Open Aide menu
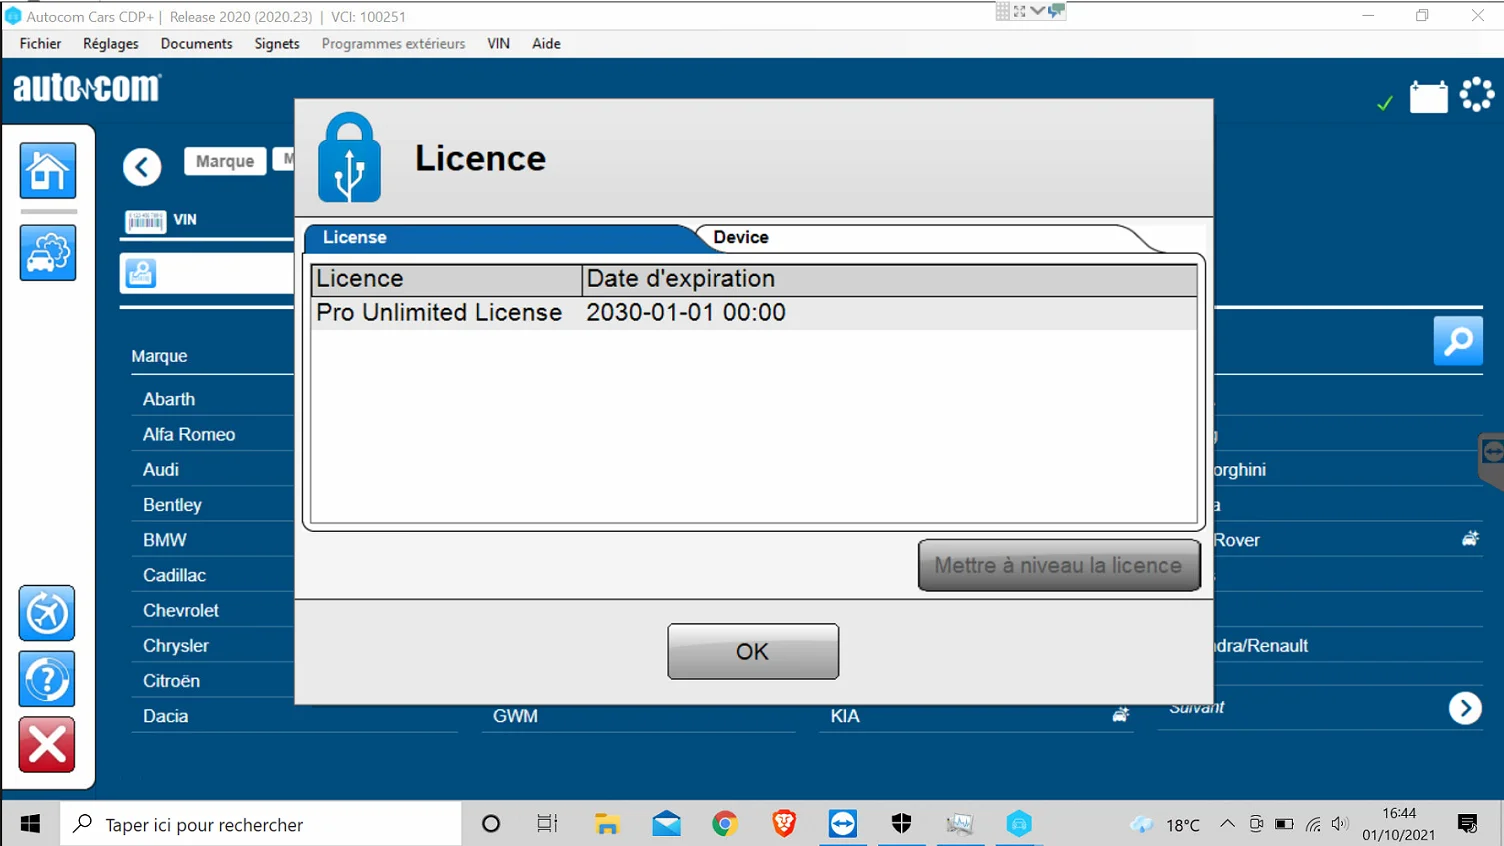 point(546,44)
